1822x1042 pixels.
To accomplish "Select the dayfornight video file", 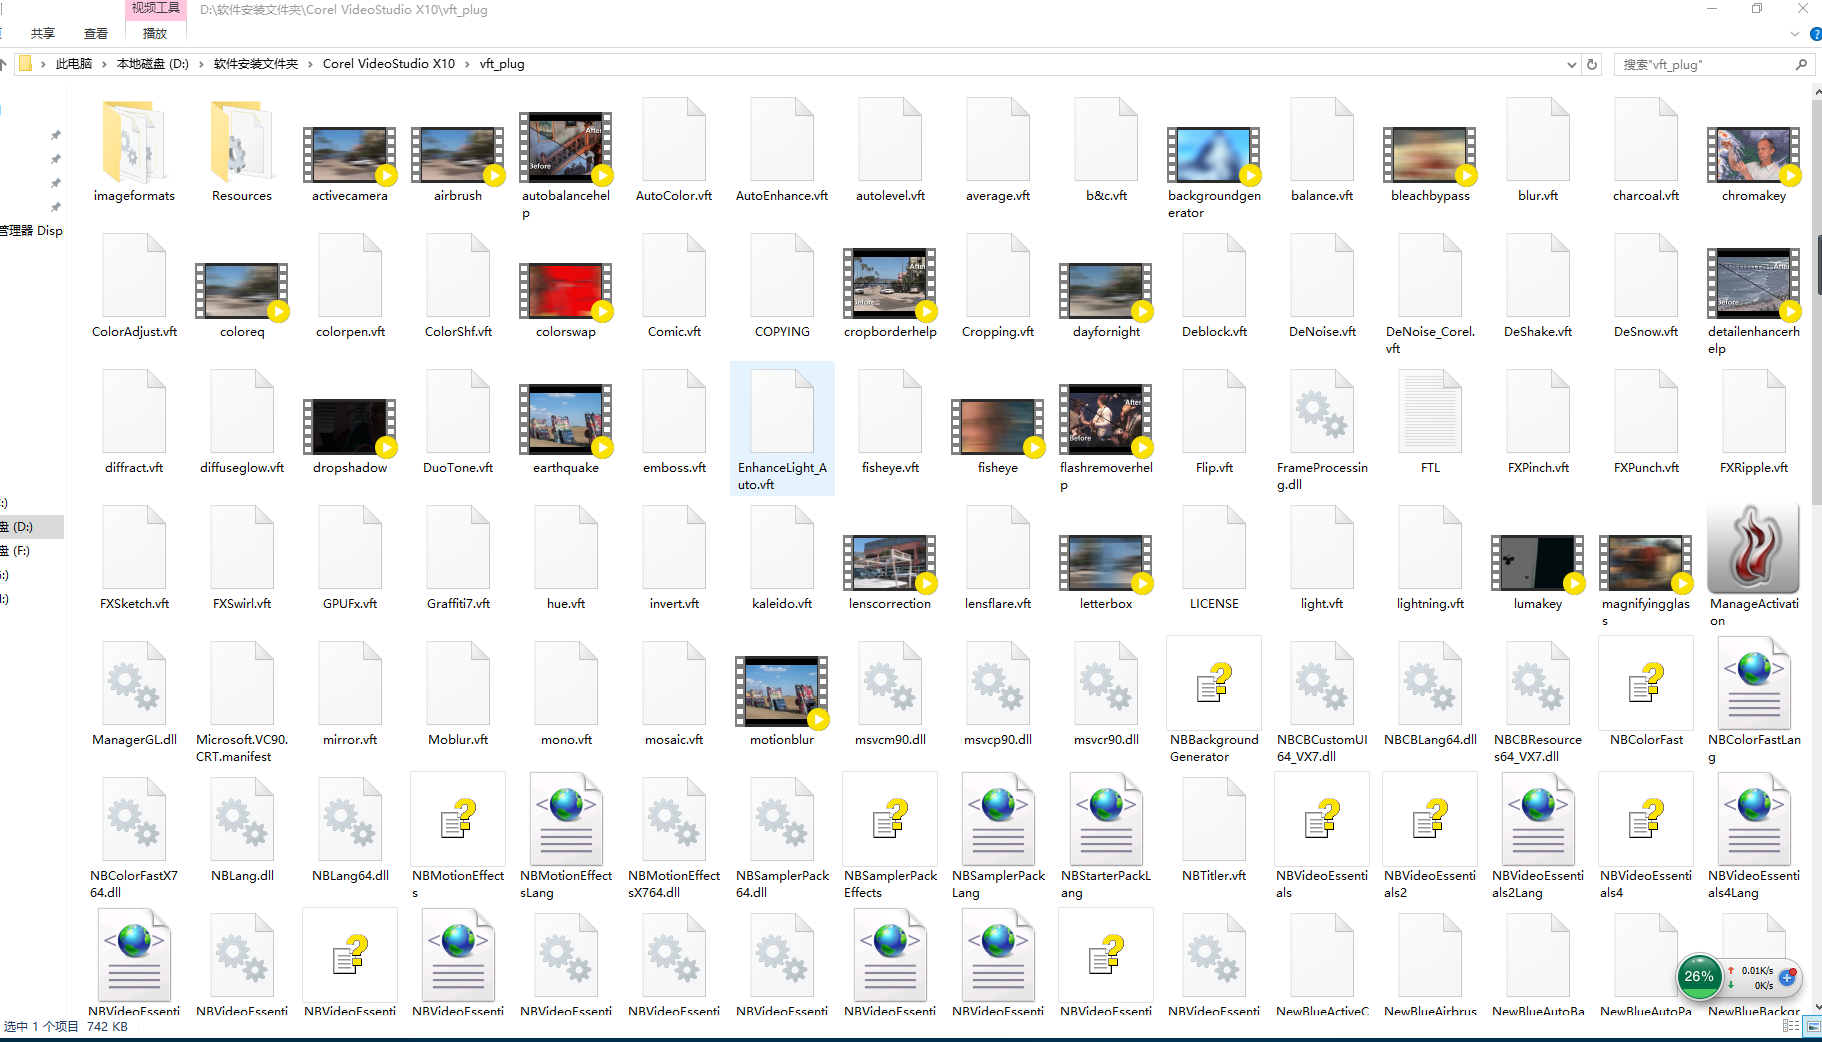I will 1106,300.
